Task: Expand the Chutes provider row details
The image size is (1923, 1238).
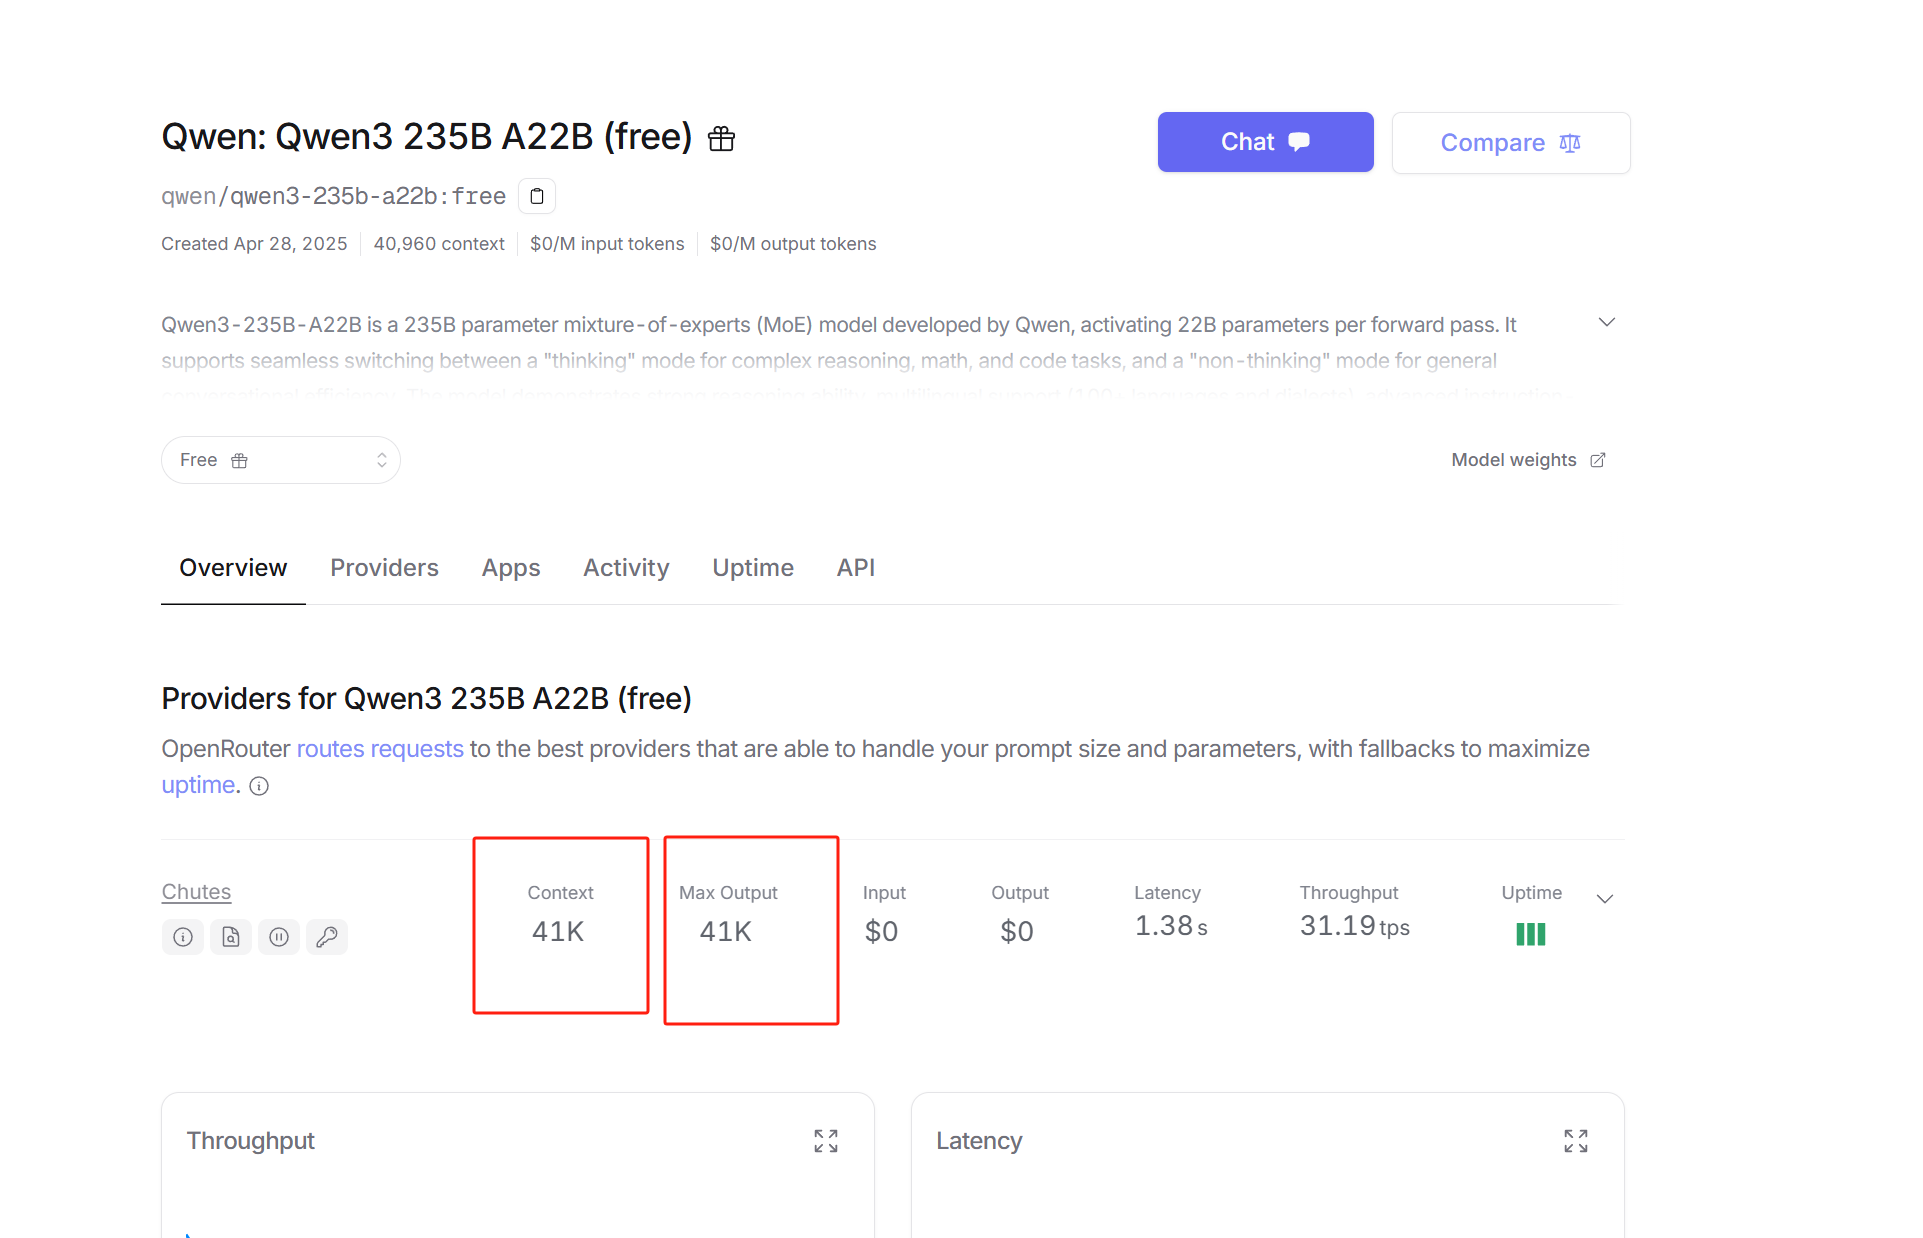Action: coord(1605,899)
